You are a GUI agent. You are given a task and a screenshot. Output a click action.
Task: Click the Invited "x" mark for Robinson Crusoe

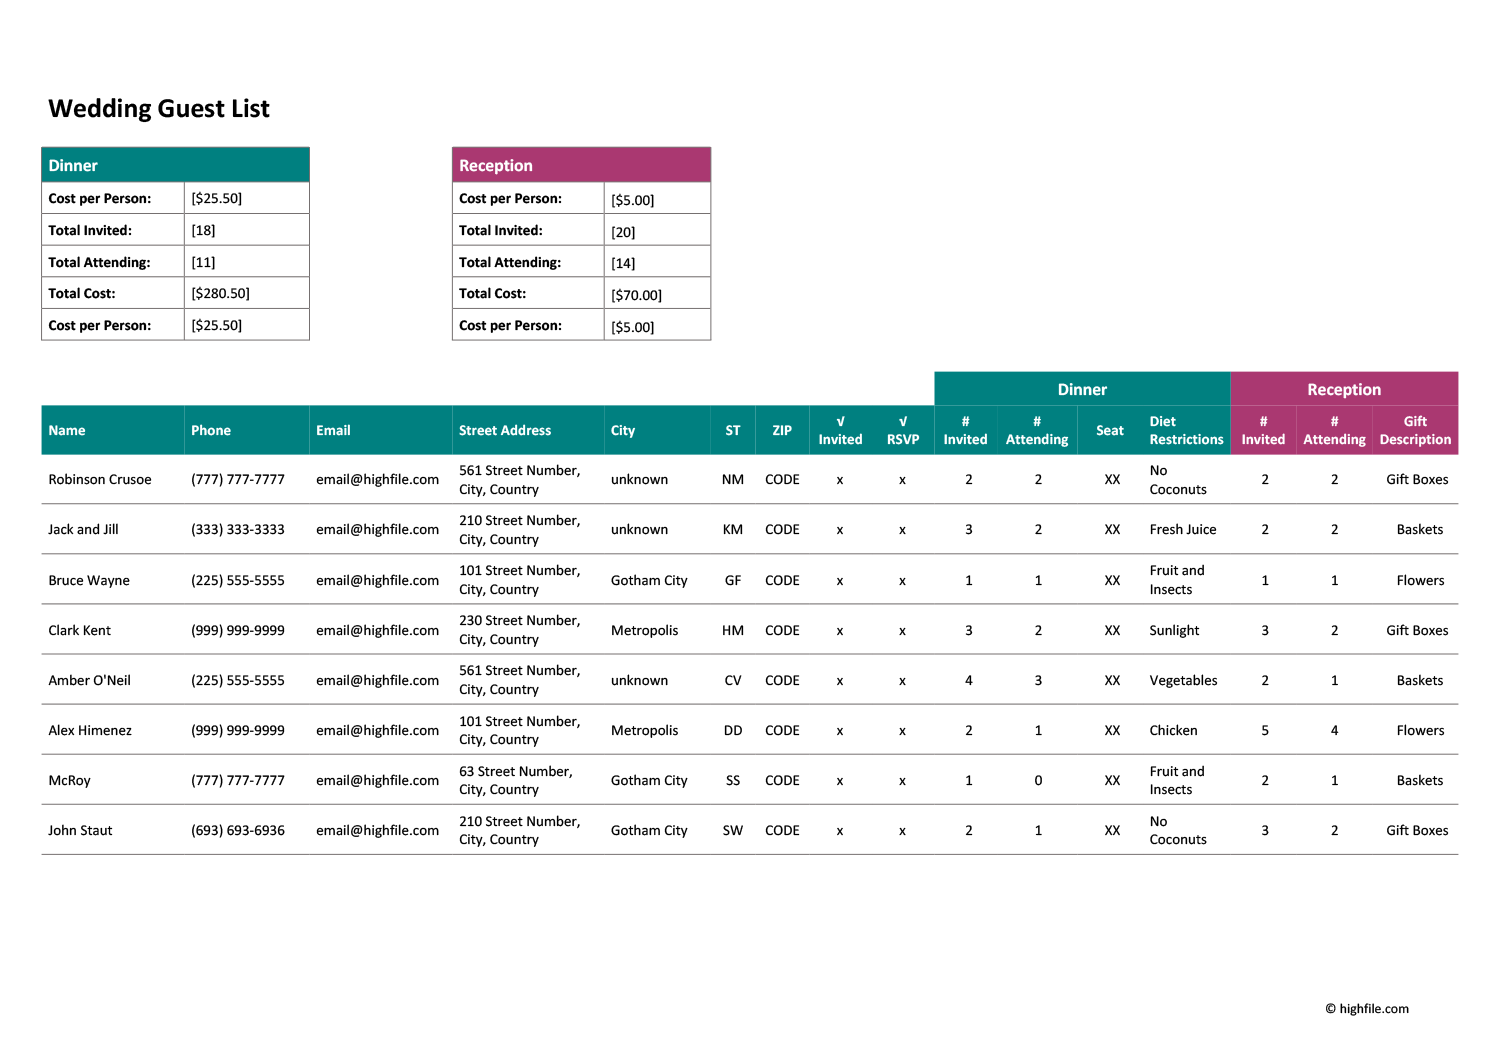pos(840,480)
